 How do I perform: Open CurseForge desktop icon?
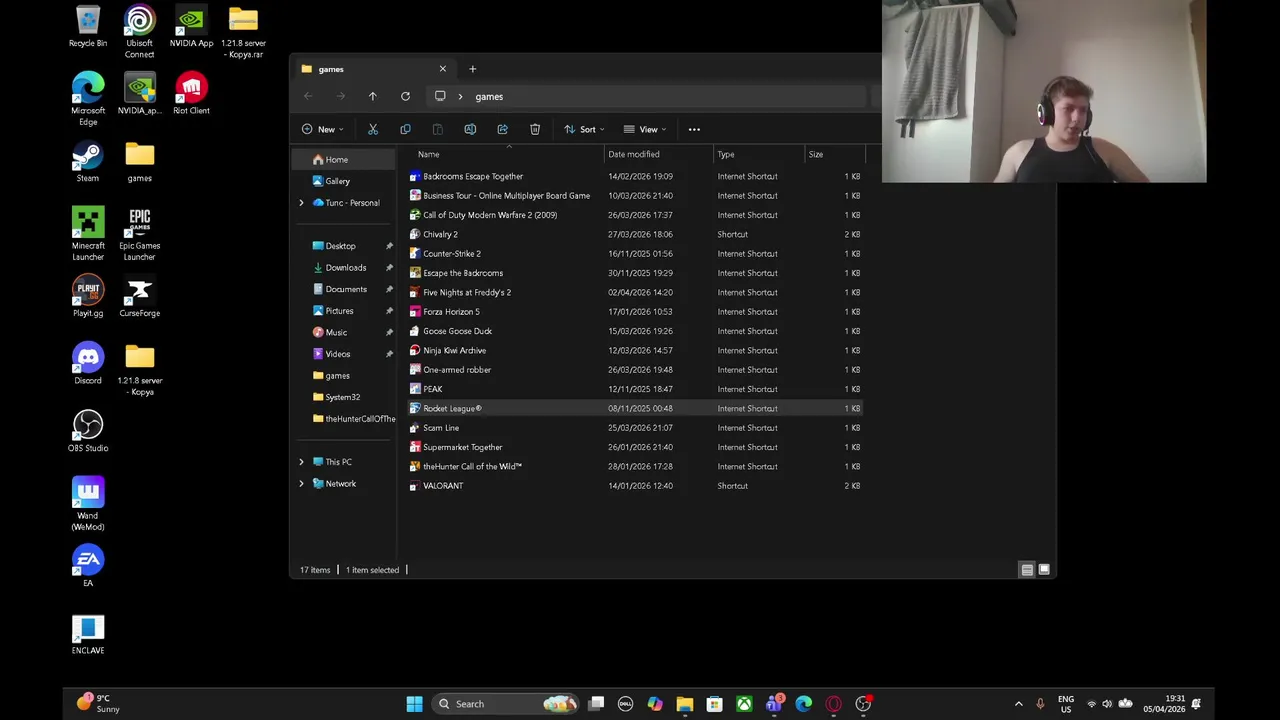click(x=139, y=297)
